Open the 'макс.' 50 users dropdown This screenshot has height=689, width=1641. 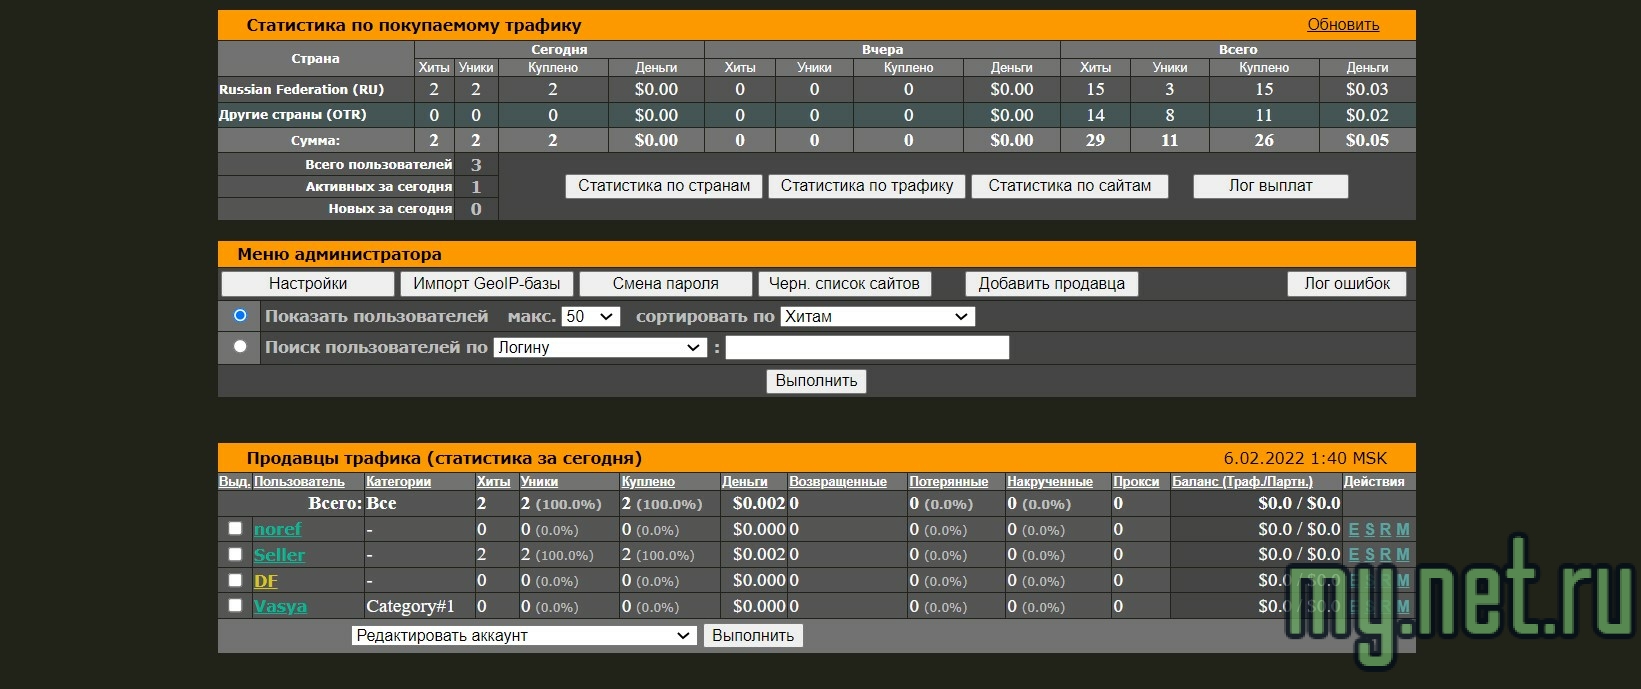pyautogui.click(x=591, y=317)
